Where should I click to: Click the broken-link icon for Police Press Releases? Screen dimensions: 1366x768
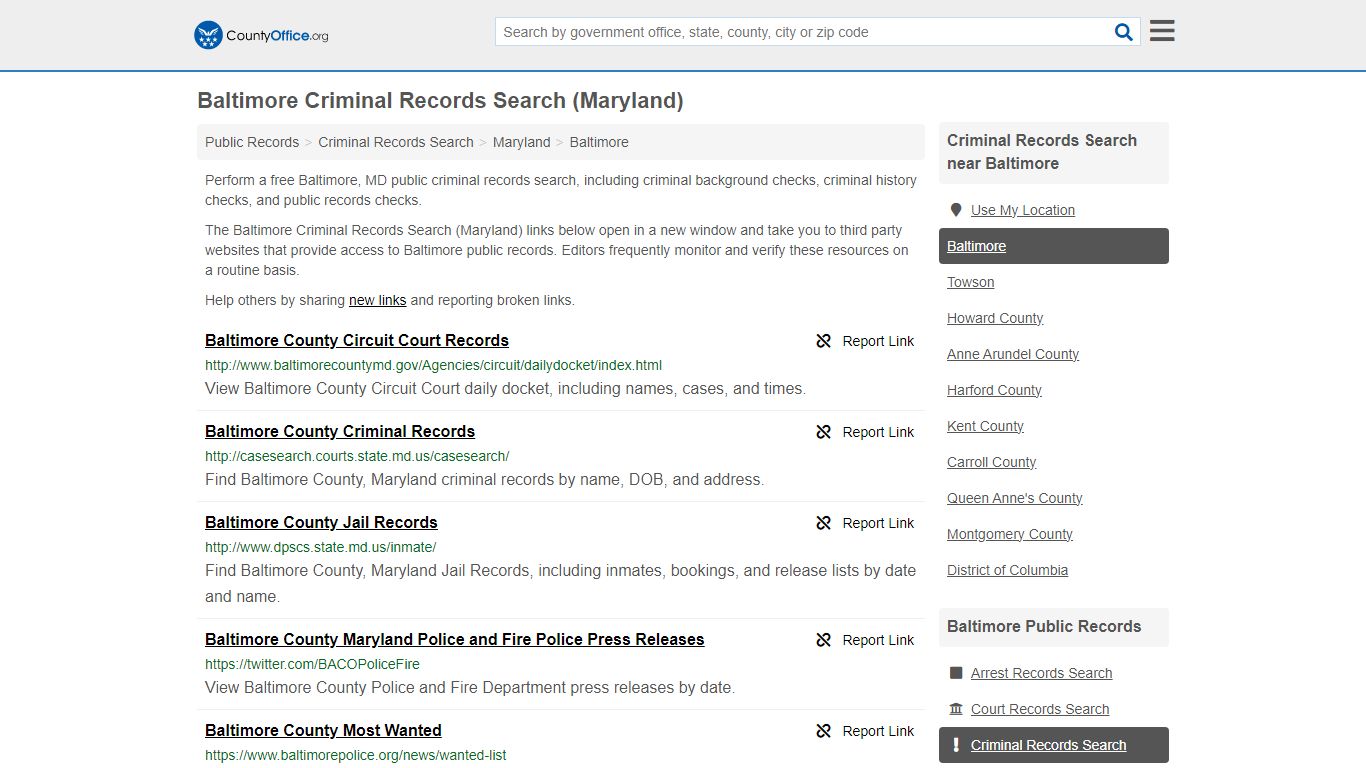tap(824, 640)
